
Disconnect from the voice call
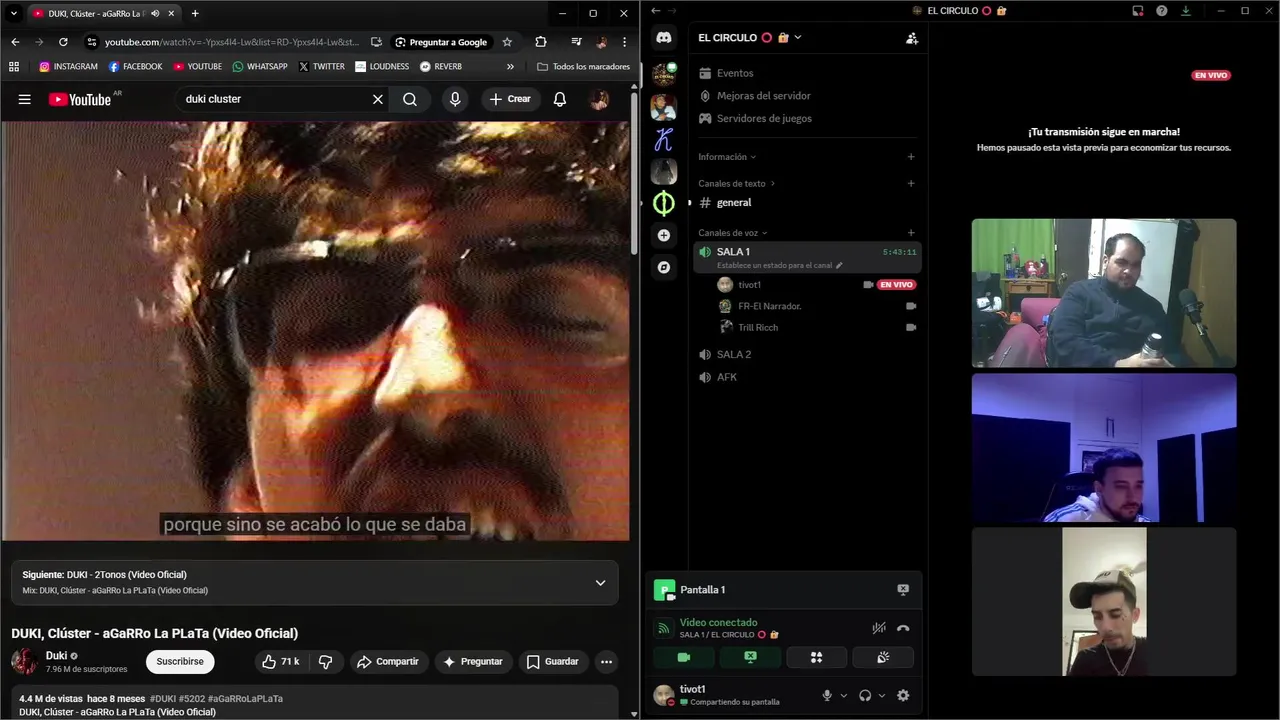point(903,628)
